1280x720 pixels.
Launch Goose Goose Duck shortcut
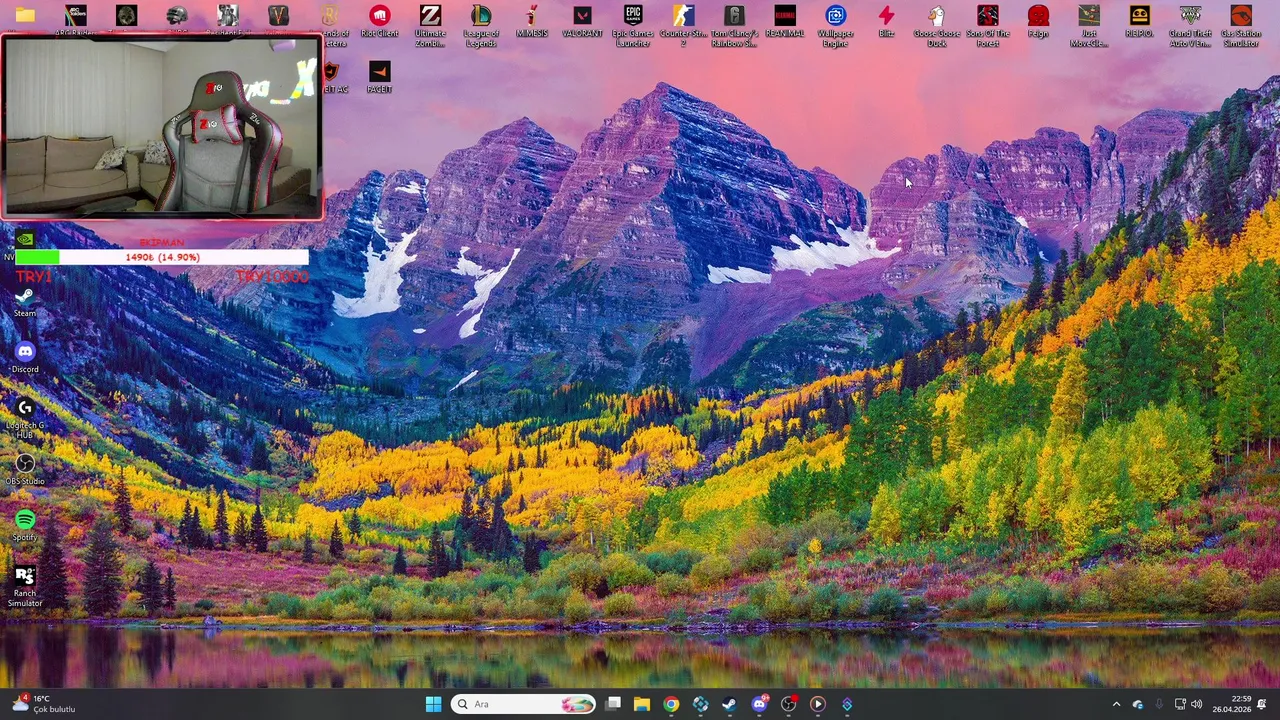click(937, 26)
